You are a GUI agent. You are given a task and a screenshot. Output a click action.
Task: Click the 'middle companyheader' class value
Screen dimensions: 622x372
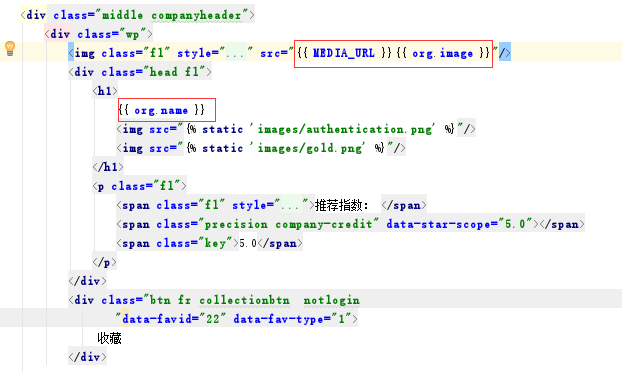(172, 15)
